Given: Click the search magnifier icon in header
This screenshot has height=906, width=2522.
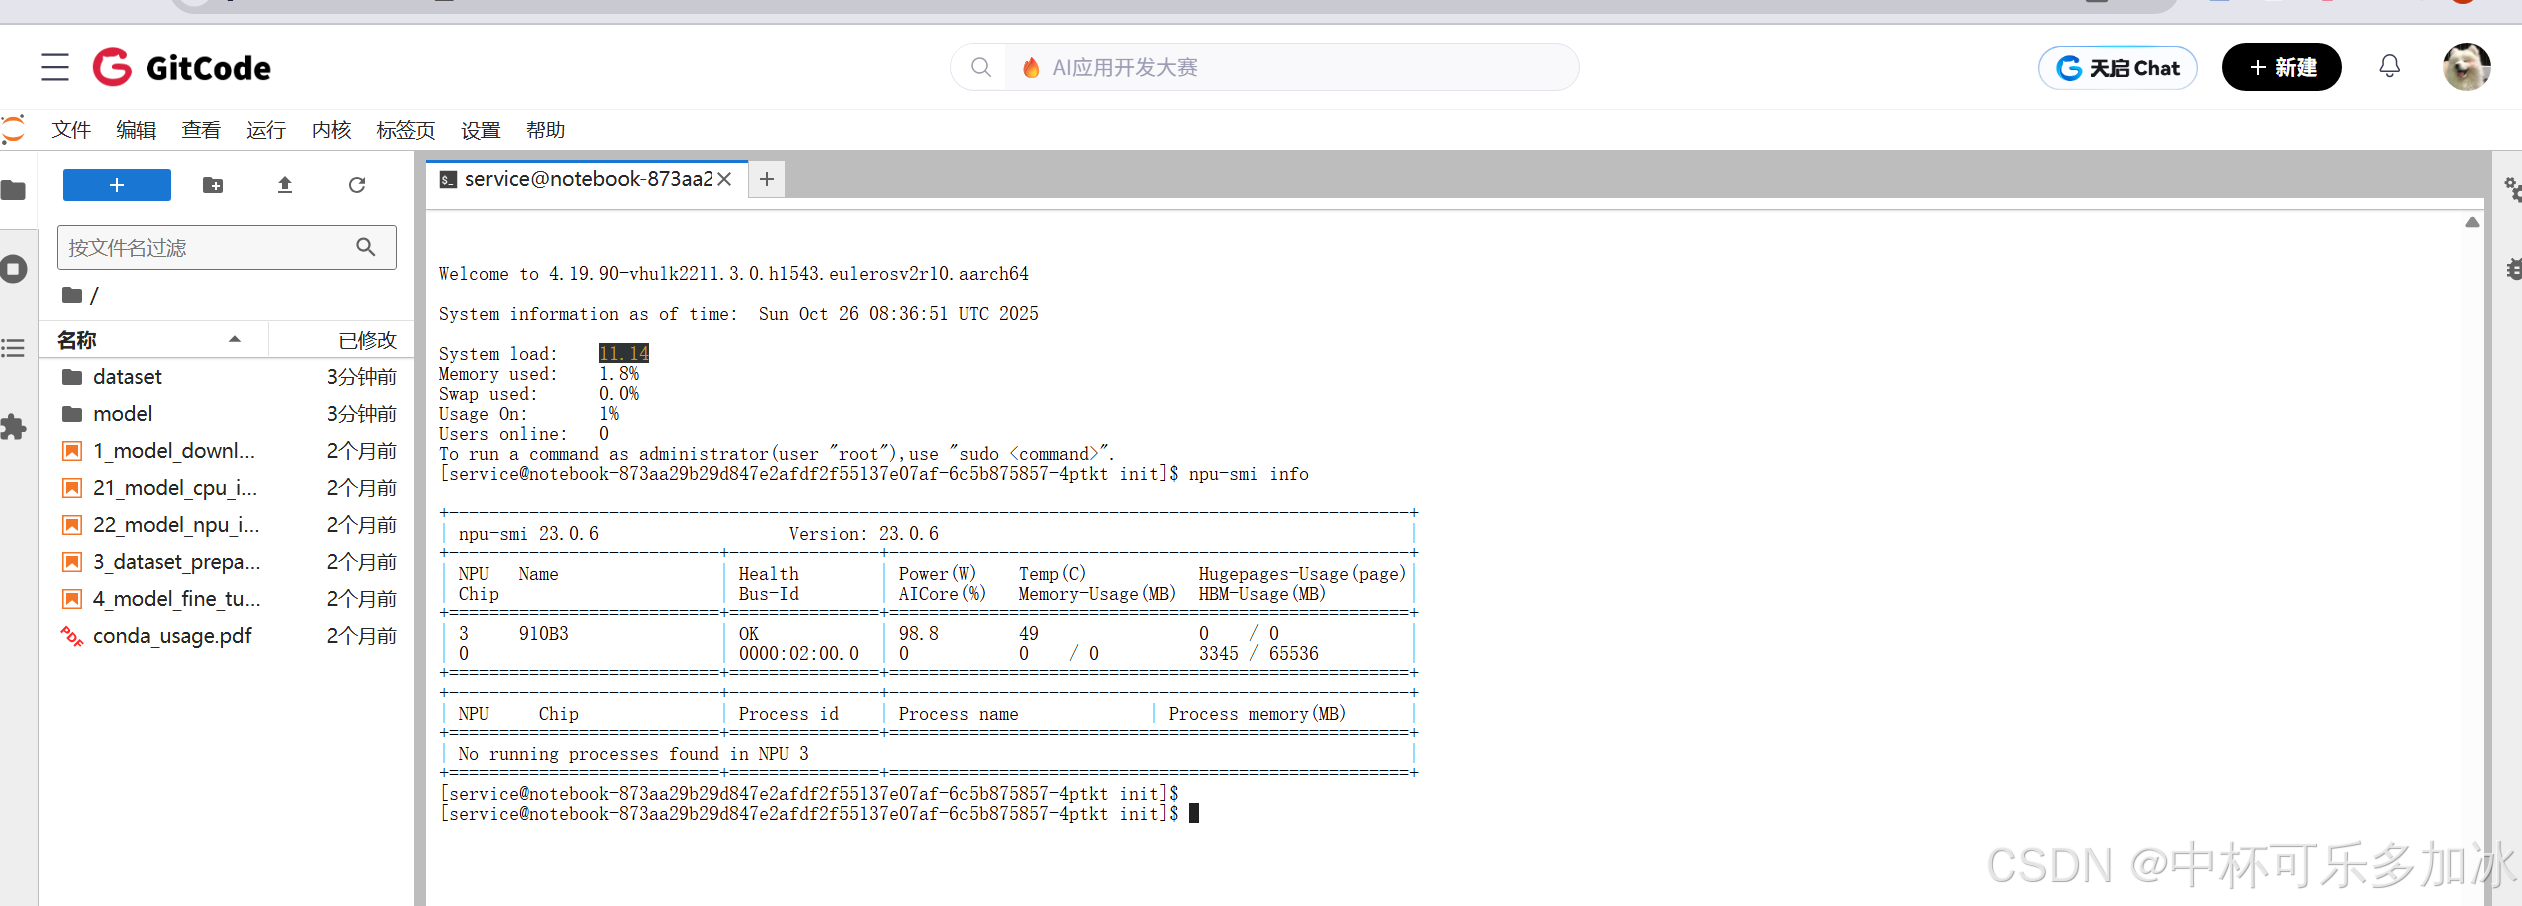Looking at the screenshot, I should click(981, 67).
